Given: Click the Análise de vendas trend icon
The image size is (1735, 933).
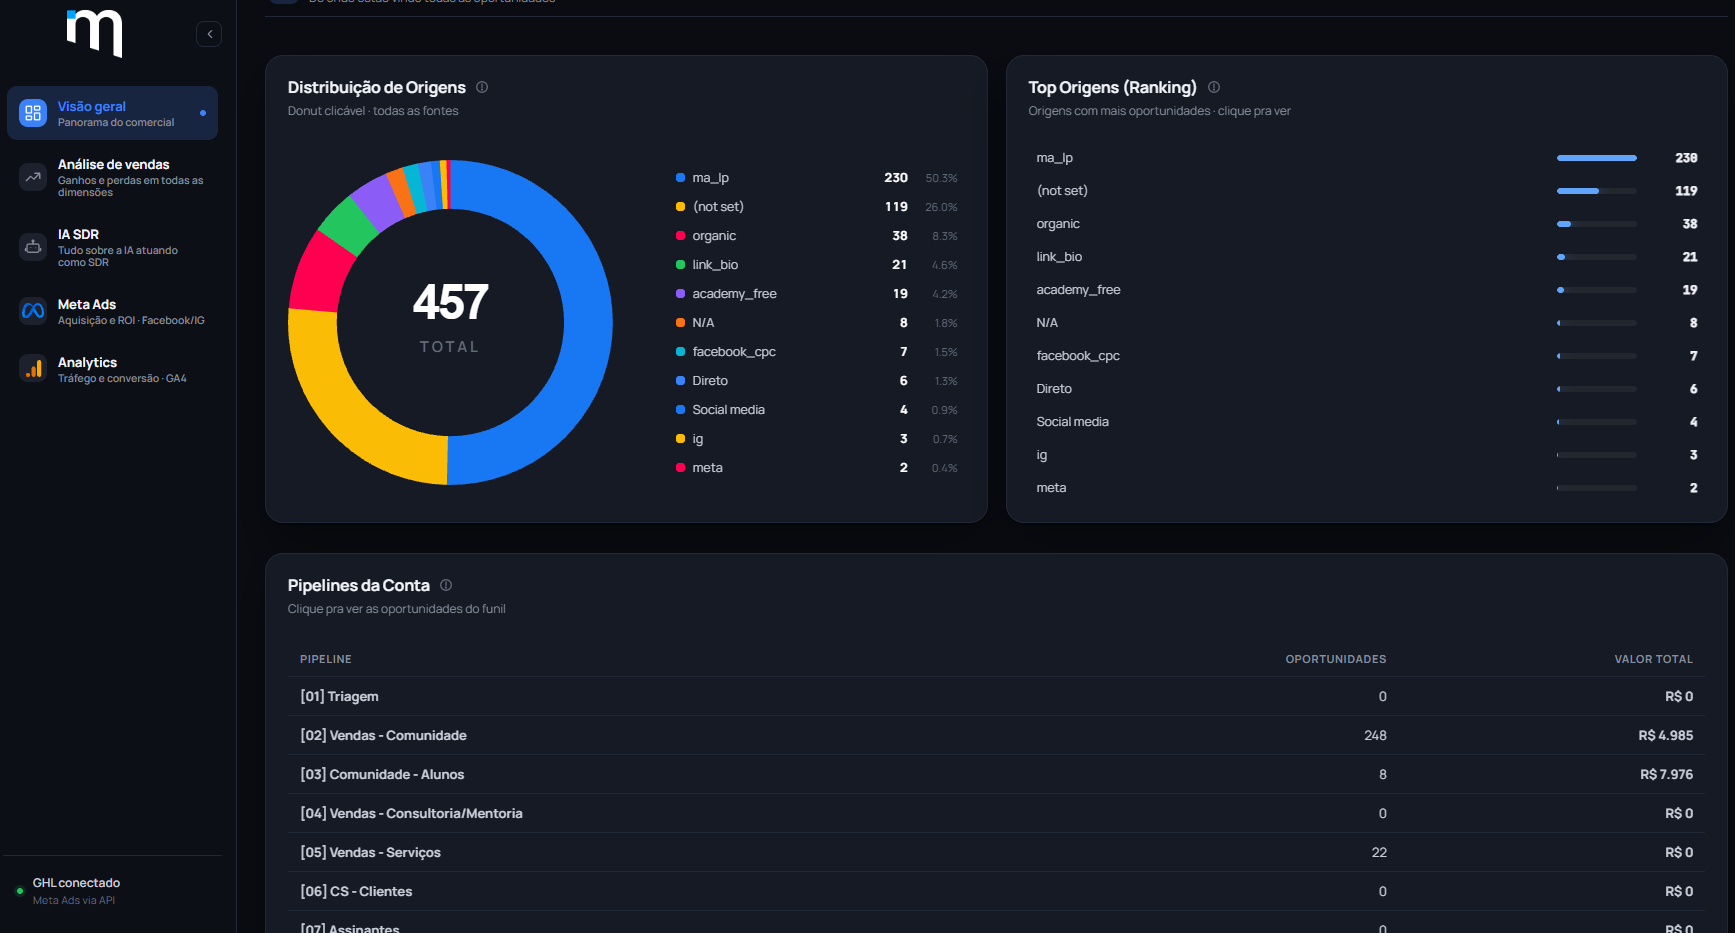Looking at the screenshot, I should 33,177.
